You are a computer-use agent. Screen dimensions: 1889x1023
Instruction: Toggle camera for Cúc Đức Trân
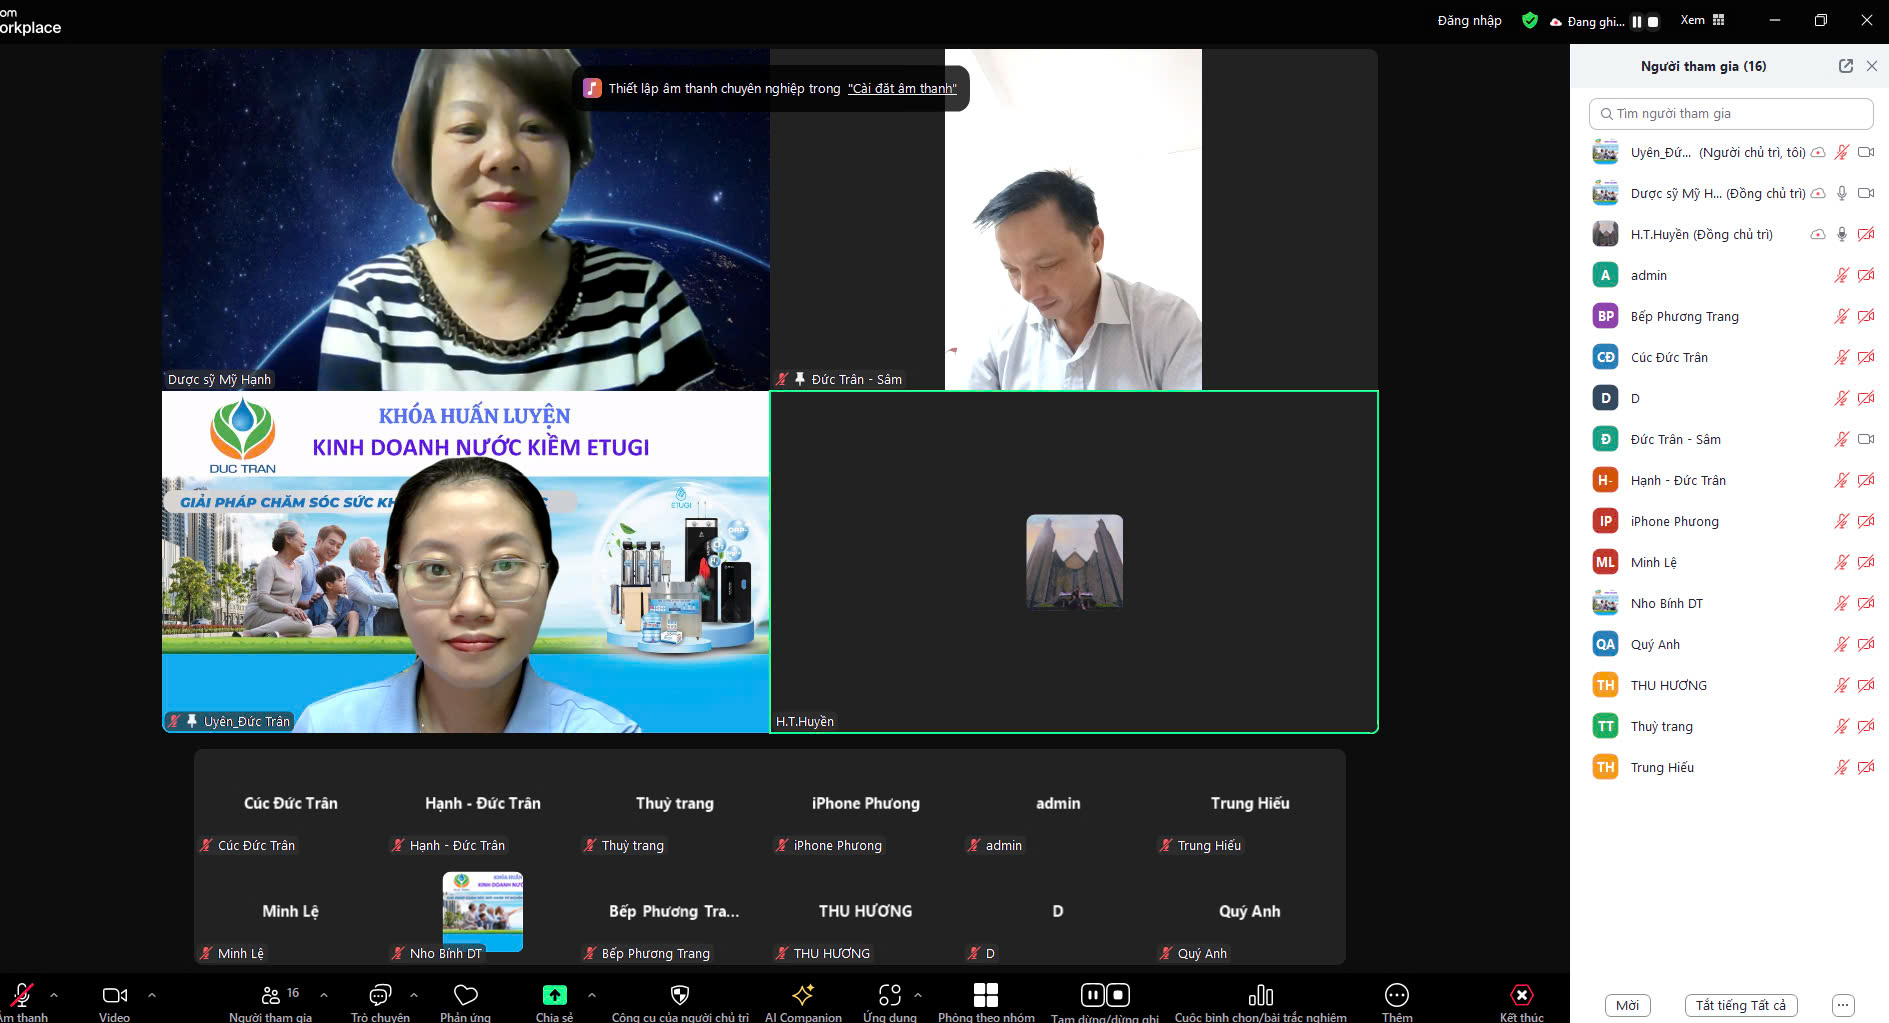click(1866, 357)
